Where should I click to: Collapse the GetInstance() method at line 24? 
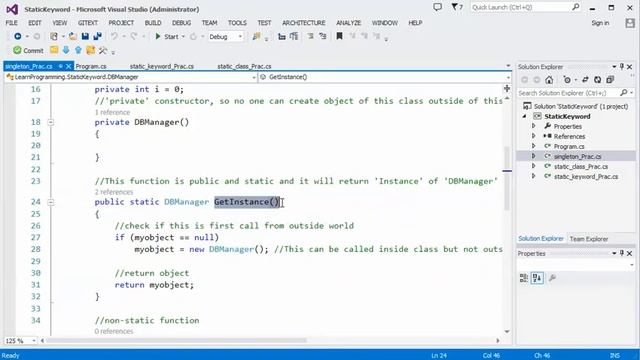click(51, 202)
